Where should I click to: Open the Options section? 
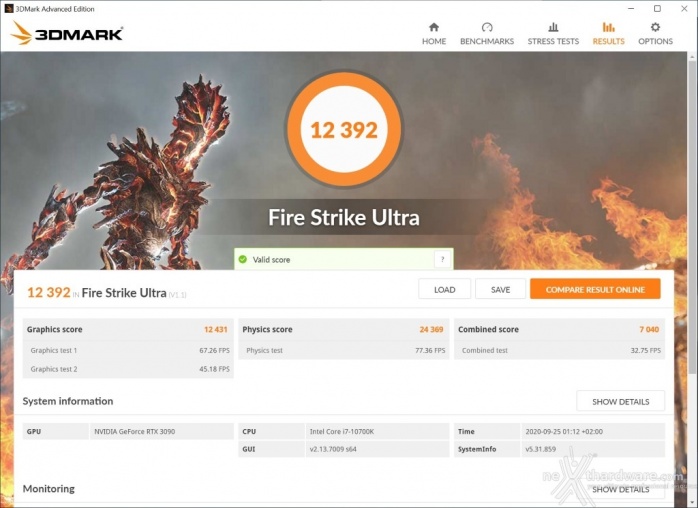pos(655,34)
